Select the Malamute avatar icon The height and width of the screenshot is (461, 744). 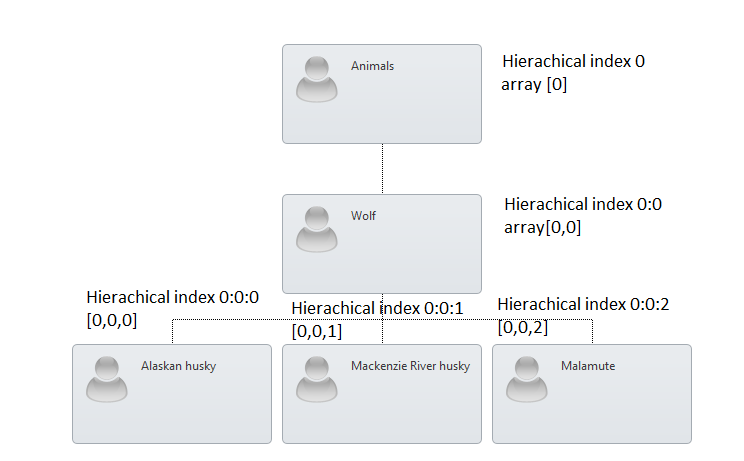coord(527,379)
